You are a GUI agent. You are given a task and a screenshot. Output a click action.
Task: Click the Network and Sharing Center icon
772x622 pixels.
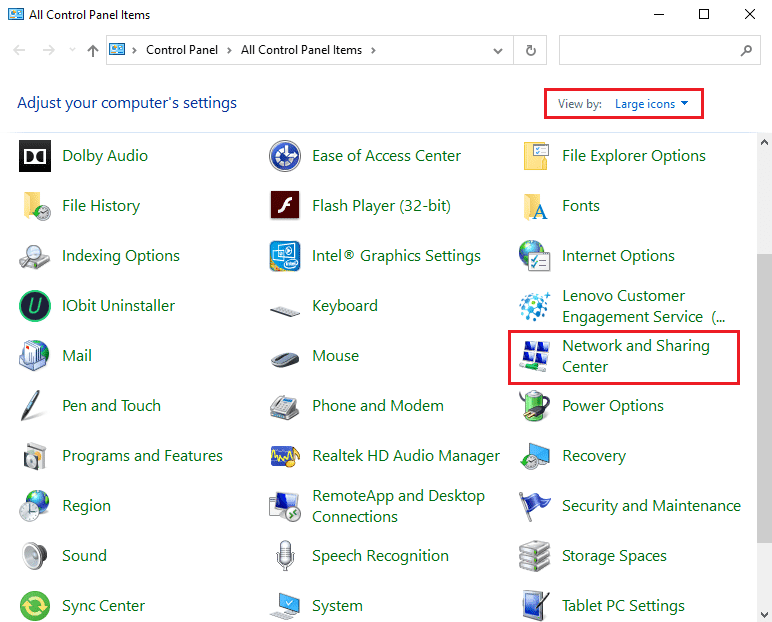click(x=535, y=356)
